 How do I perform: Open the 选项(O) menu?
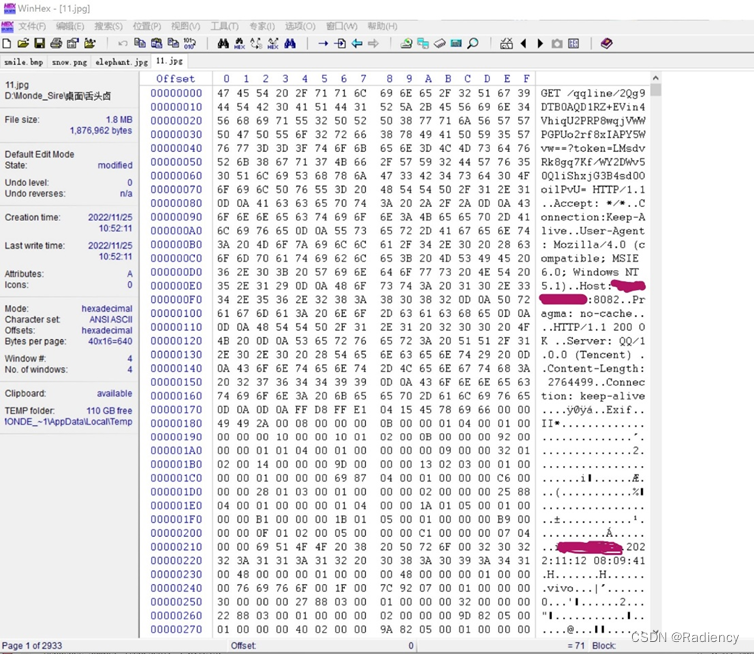click(x=300, y=26)
